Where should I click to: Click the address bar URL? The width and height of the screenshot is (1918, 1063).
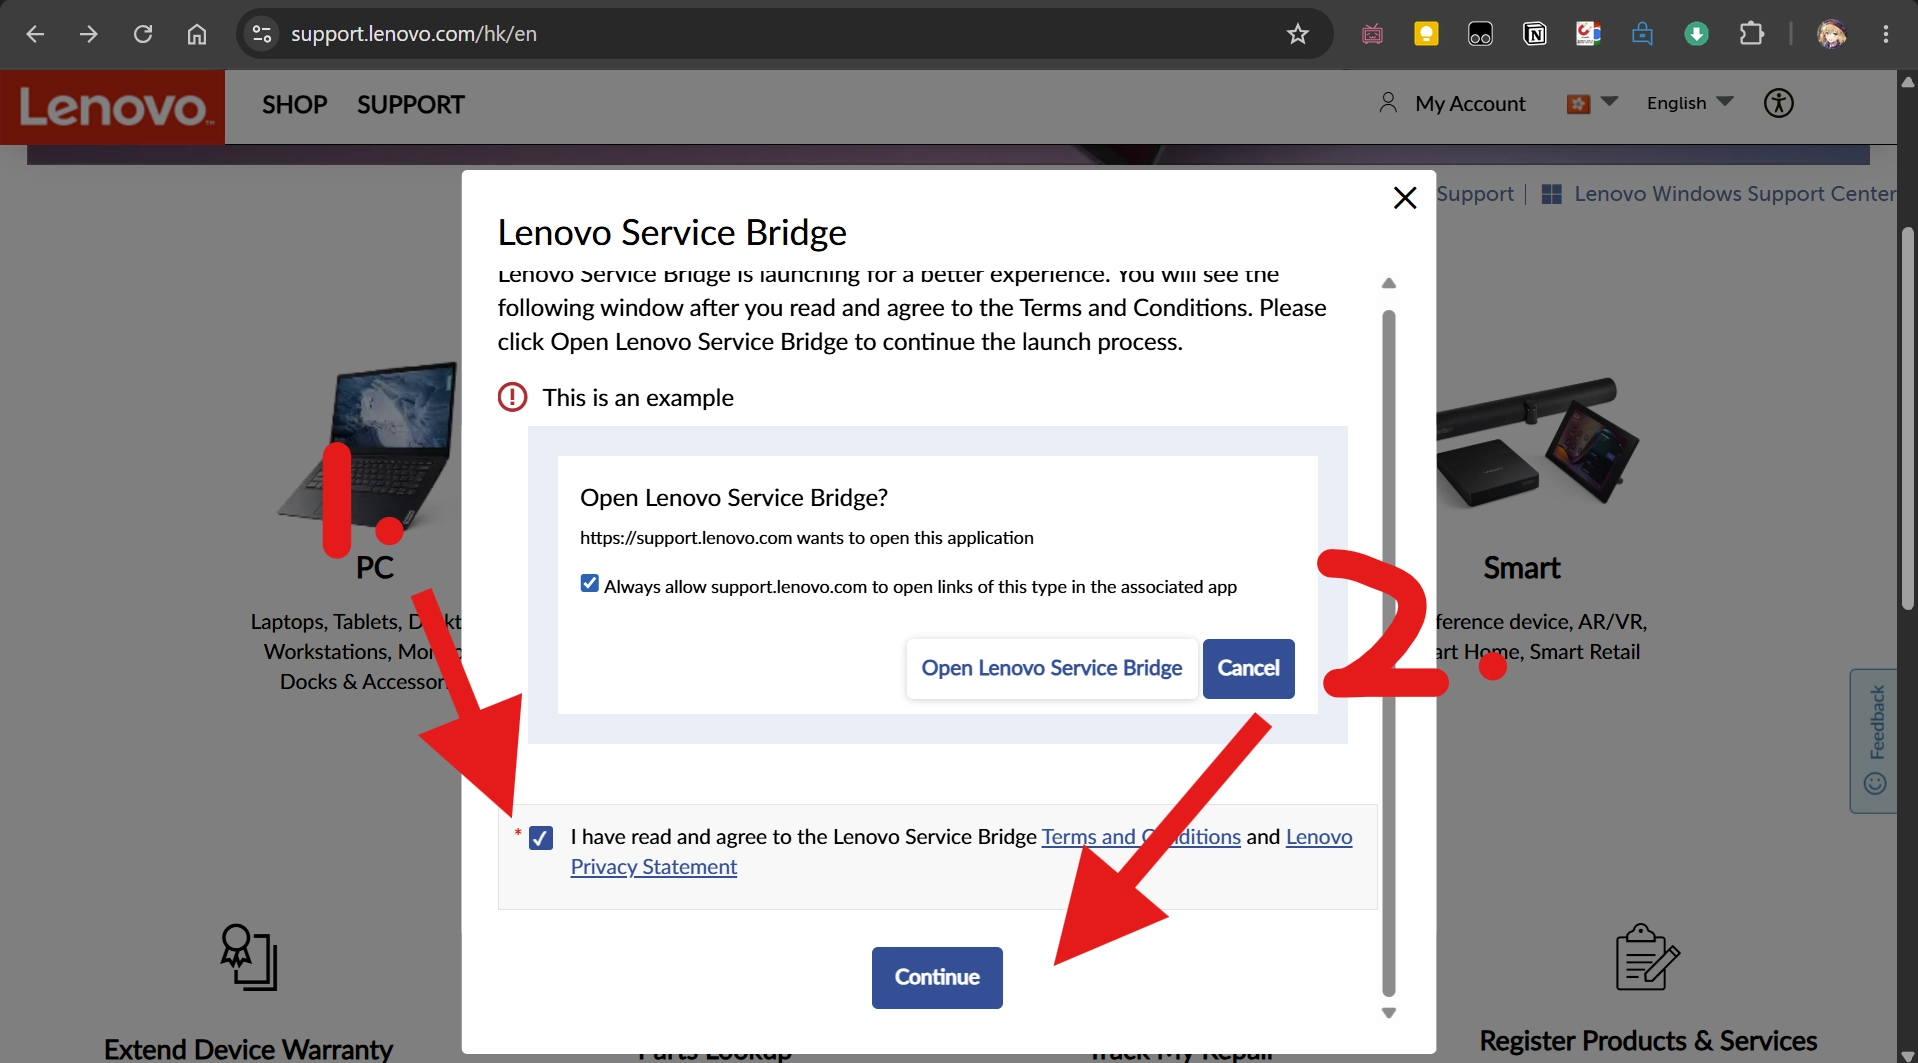(x=414, y=34)
